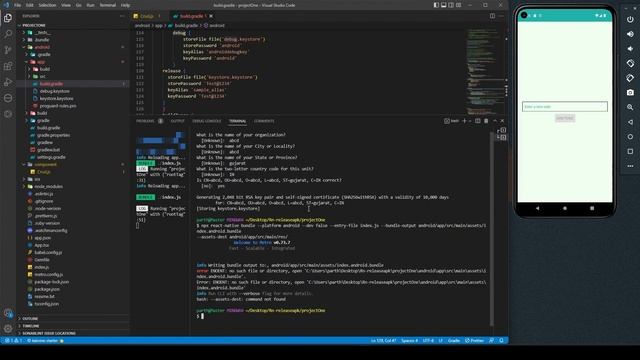The height and width of the screenshot is (360, 640).
Task: Create a new terminal with the plus icon
Action: pyautogui.click(x=464, y=121)
